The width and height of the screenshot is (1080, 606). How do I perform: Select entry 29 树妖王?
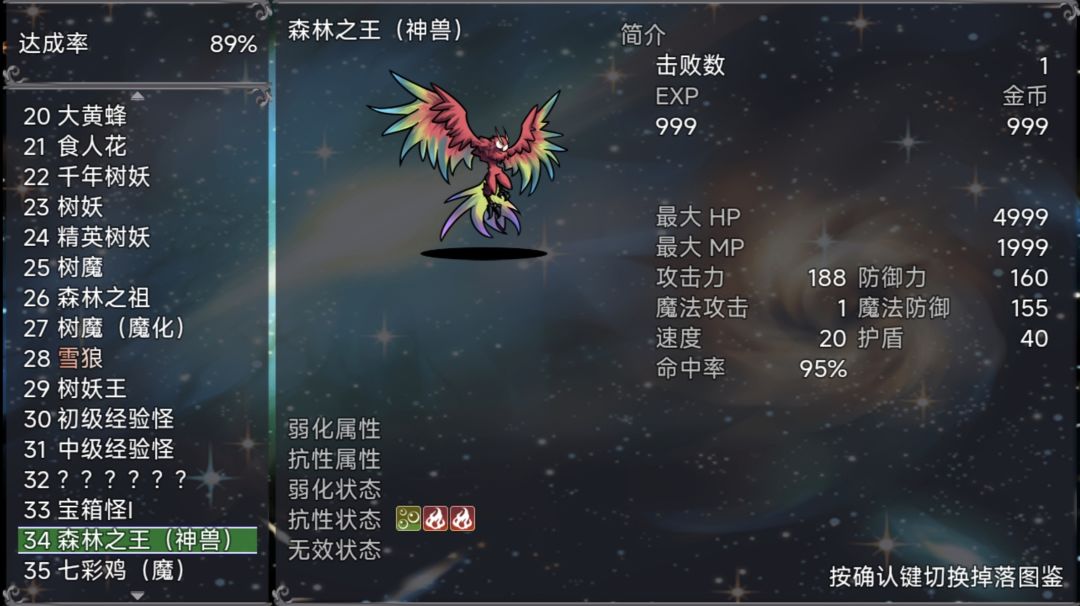pyautogui.click(x=138, y=388)
